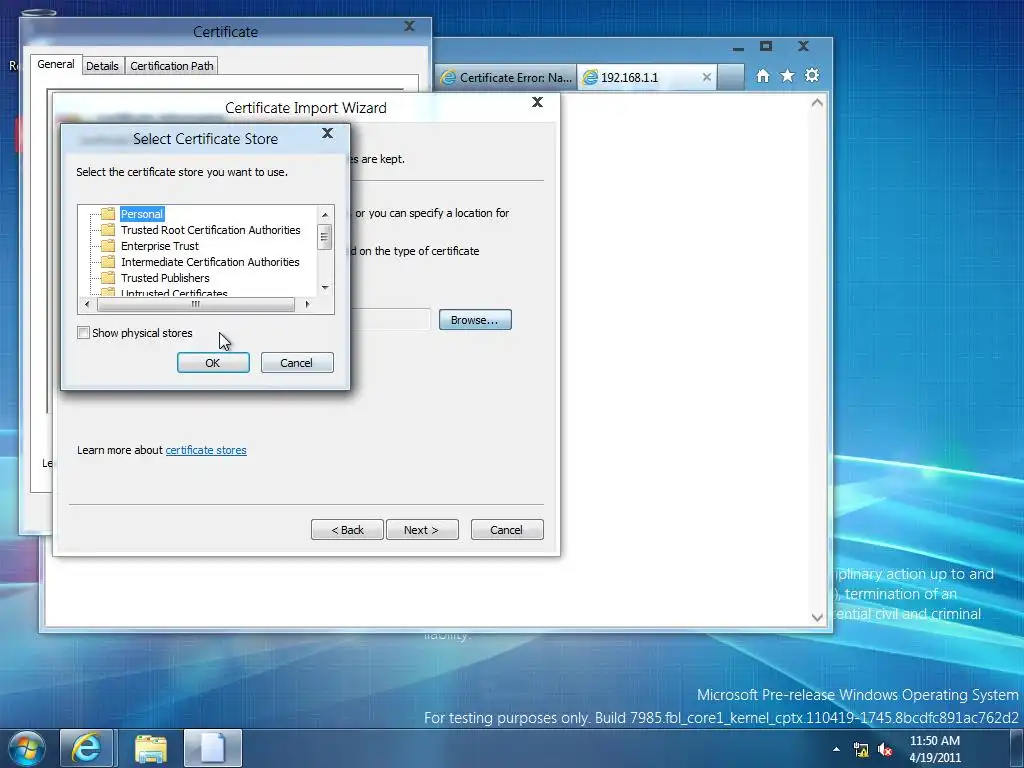Enable Show physical stores checkbox

click(x=84, y=333)
